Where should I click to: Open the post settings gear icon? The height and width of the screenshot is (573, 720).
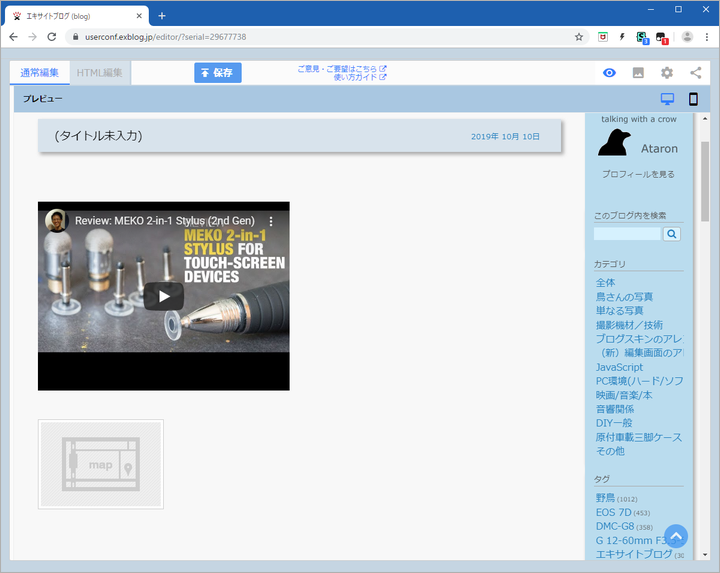pos(667,73)
